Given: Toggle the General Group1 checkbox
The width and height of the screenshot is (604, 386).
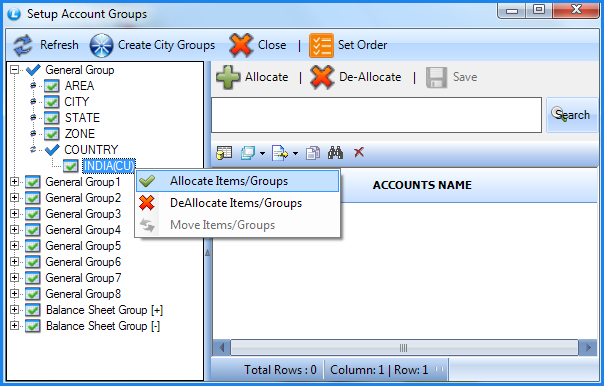Looking at the screenshot, I should pyautogui.click(x=33, y=182).
